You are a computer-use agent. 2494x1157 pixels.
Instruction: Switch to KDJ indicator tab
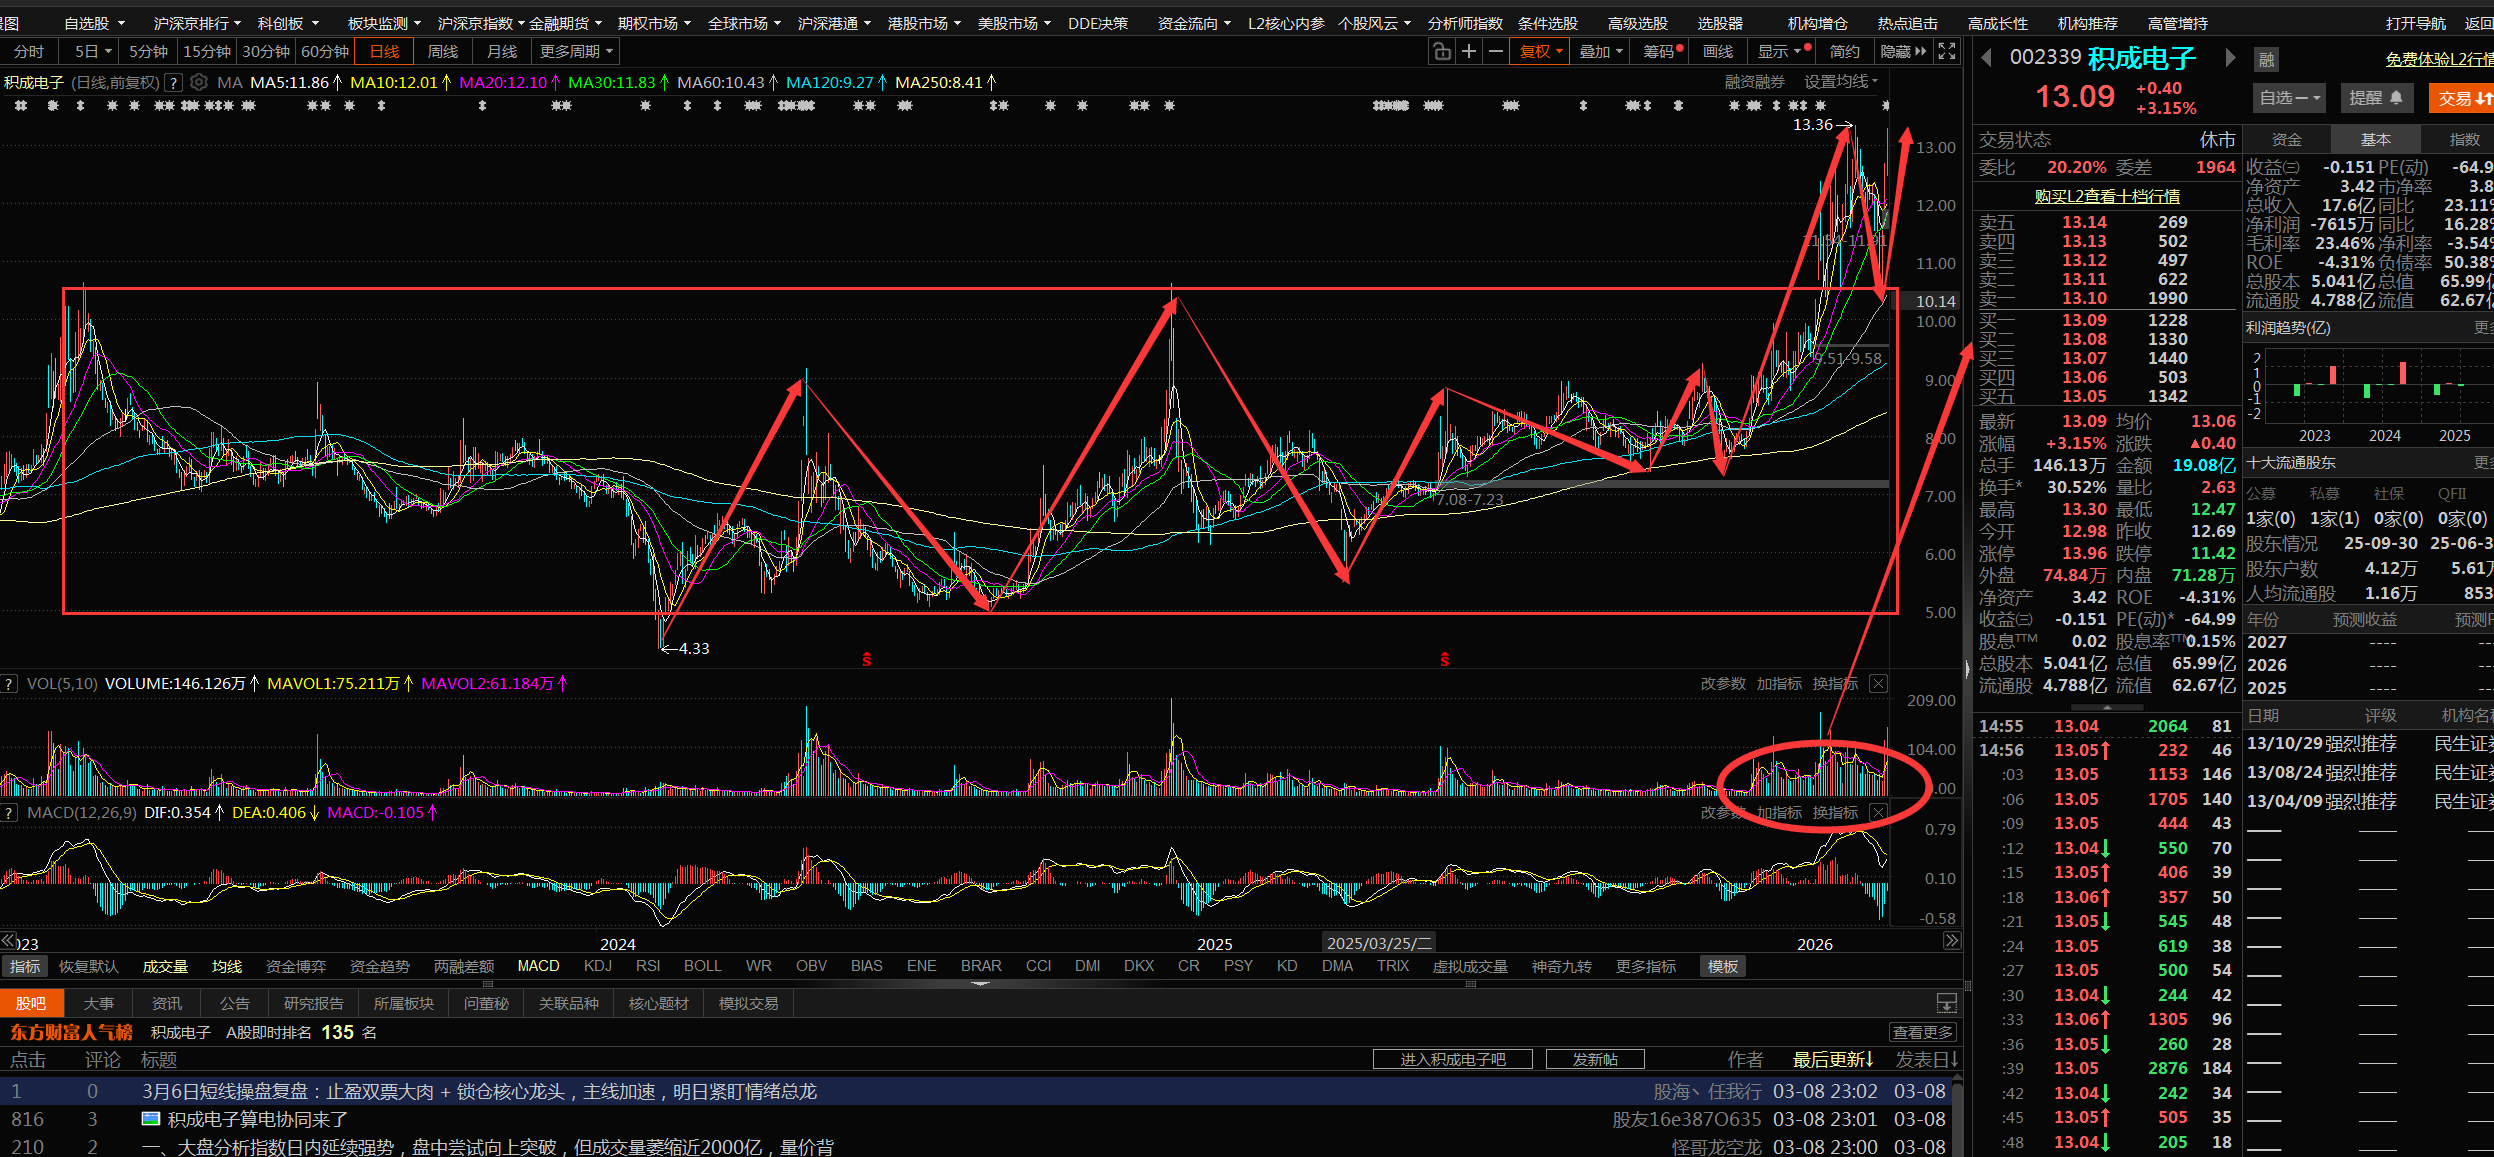pos(597,966)
